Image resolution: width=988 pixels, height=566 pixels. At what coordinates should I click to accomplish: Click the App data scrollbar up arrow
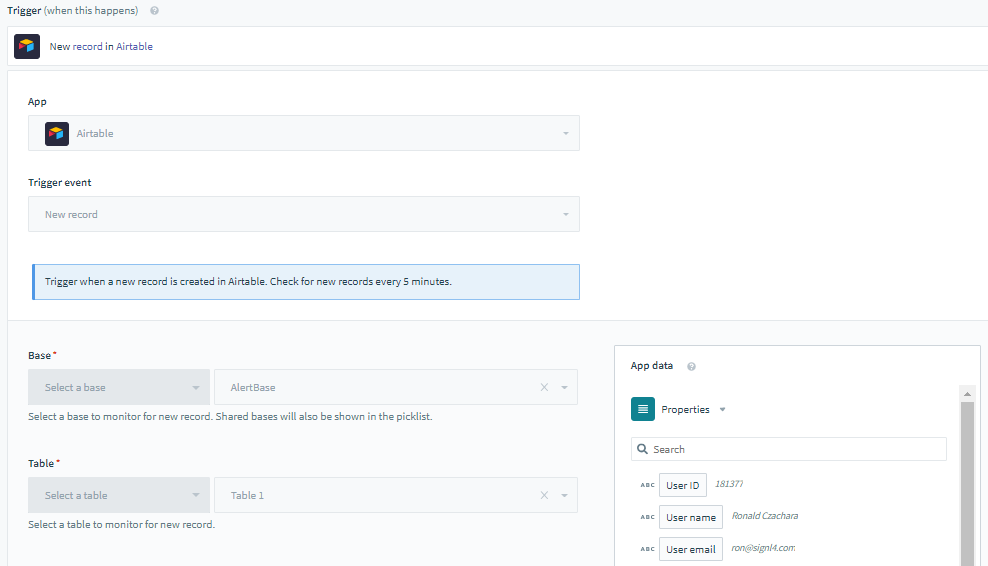click(x=967, y=393)
